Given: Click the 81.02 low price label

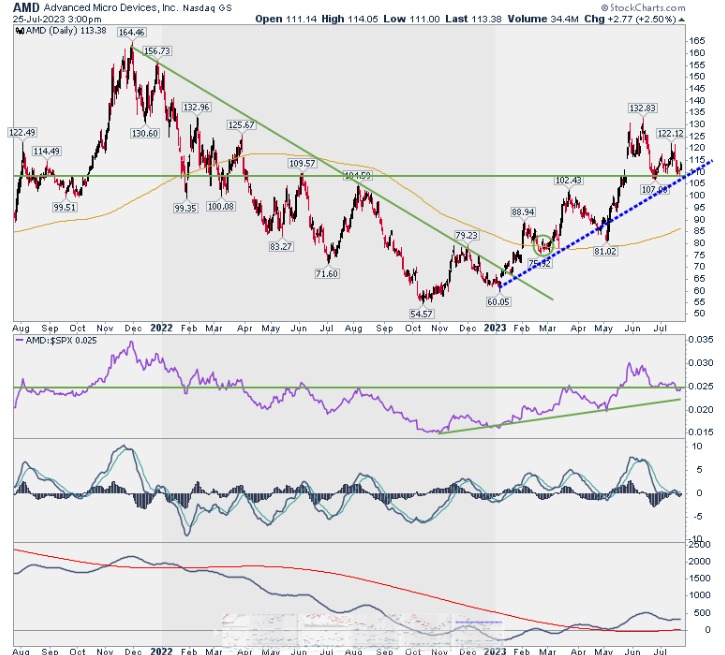Looking at the screenshot, I should point(605,251).
